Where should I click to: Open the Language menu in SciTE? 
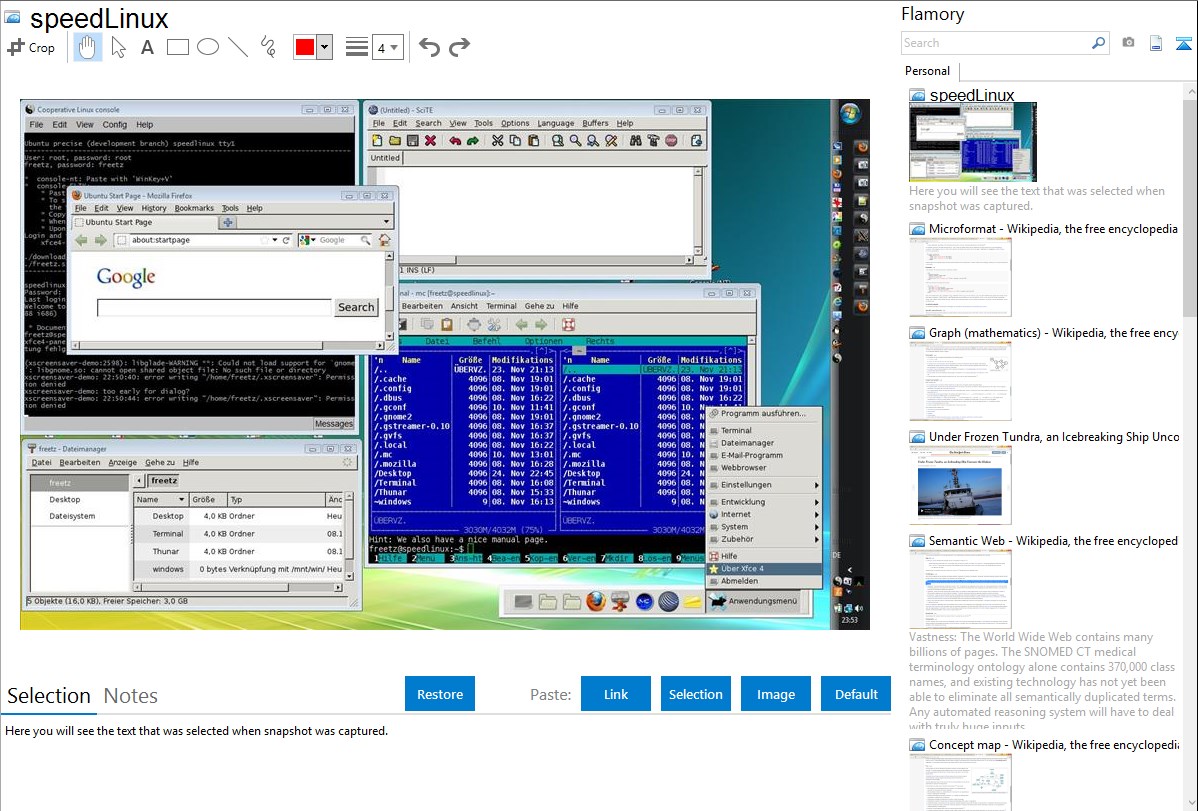555,123
